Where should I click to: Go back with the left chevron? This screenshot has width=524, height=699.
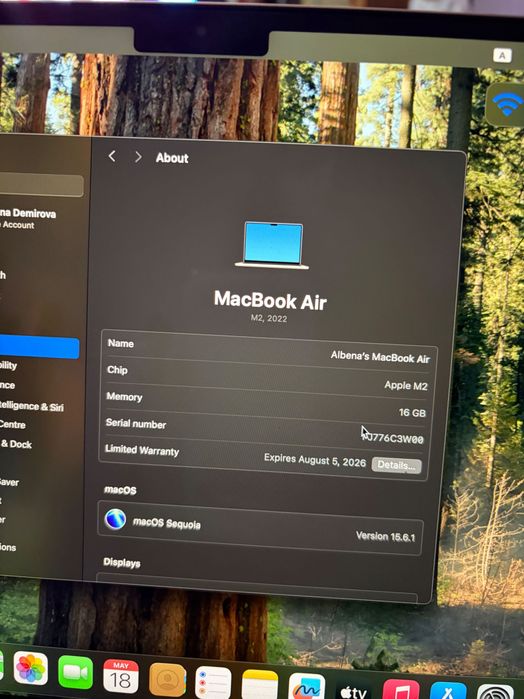coord(112,156)
